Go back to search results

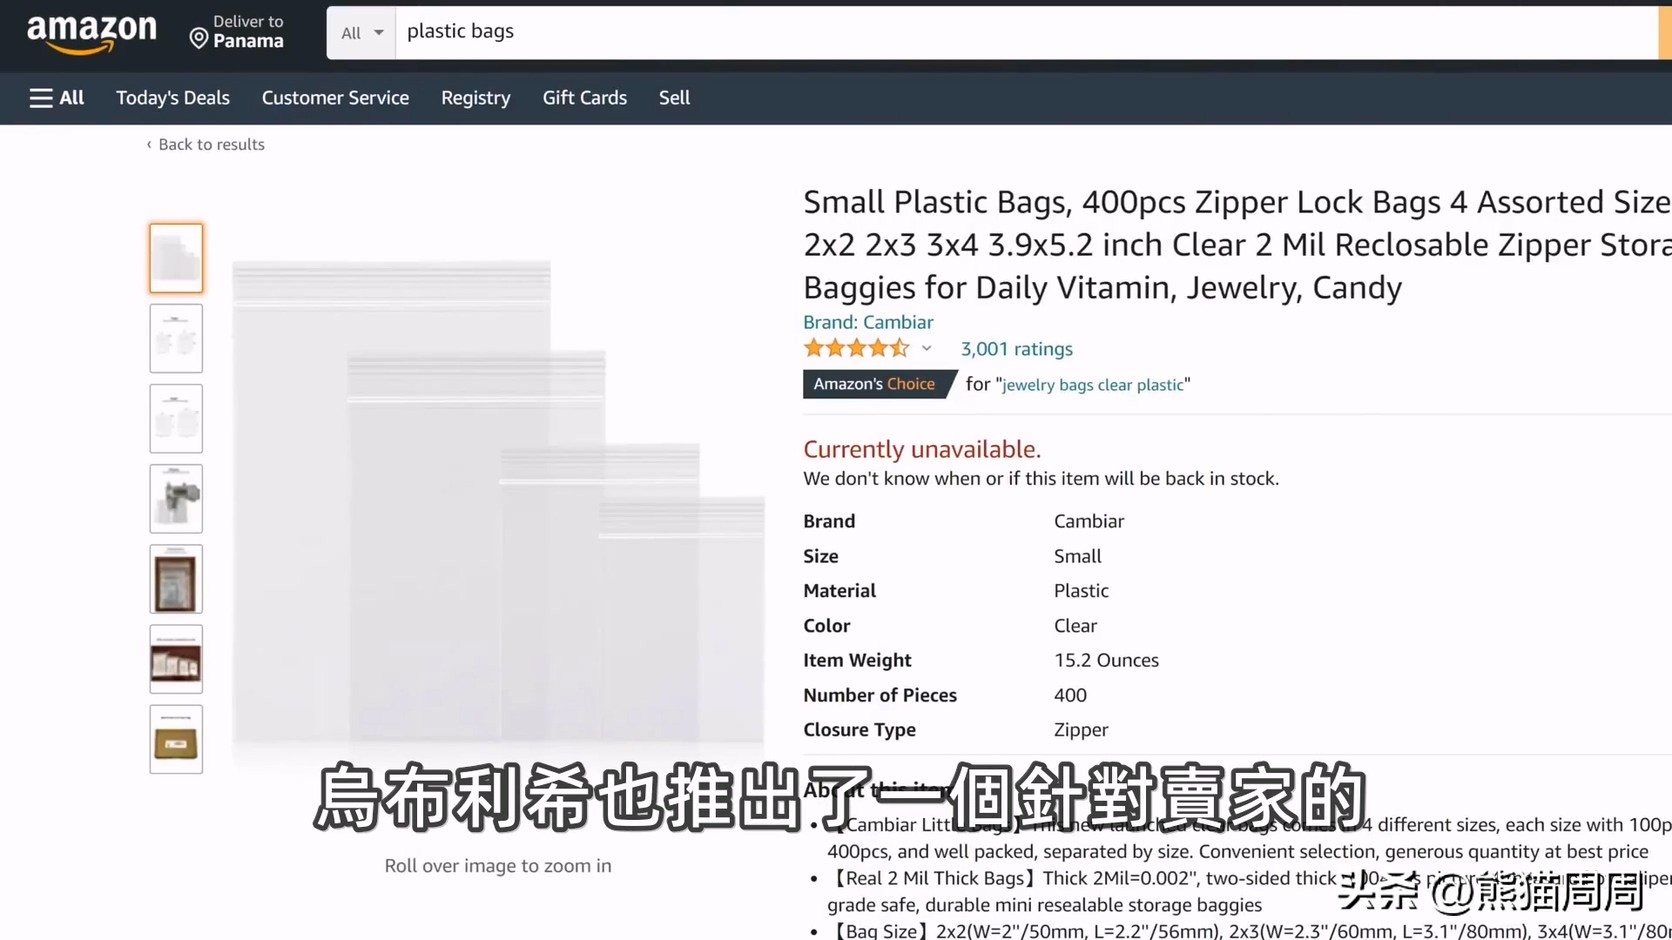pos(206,144)
